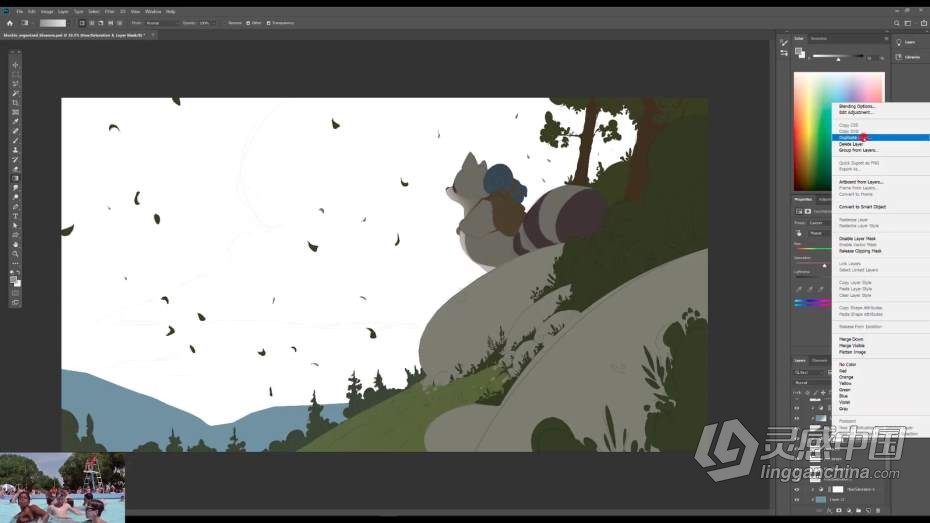Click the Share icon at top right
930x523 pixels.
click(923, 23)
